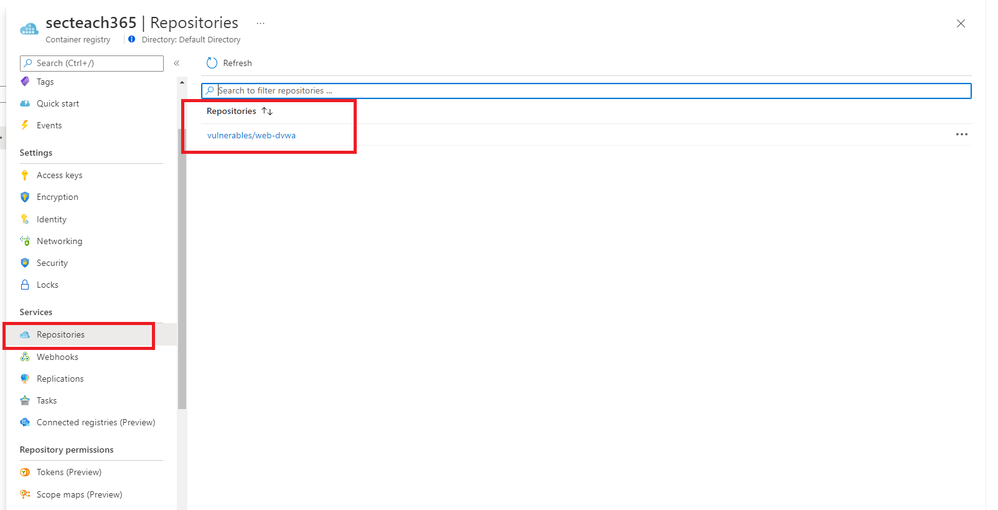Select Connected registries (Preview)

96,422
